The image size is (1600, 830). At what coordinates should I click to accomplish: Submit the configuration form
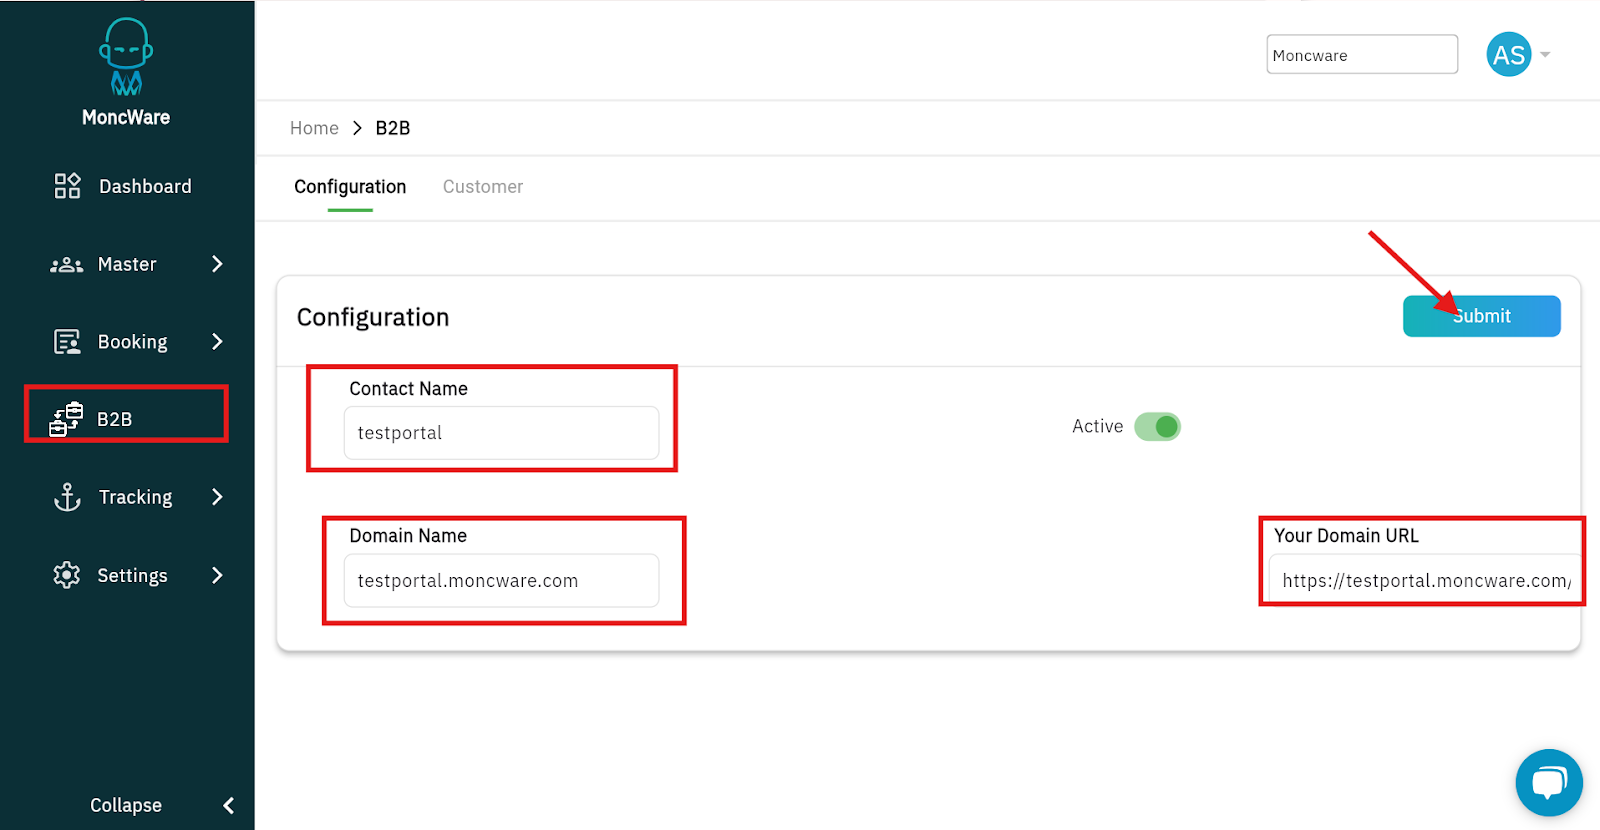pyautogui.click(x=1481, y=316)
